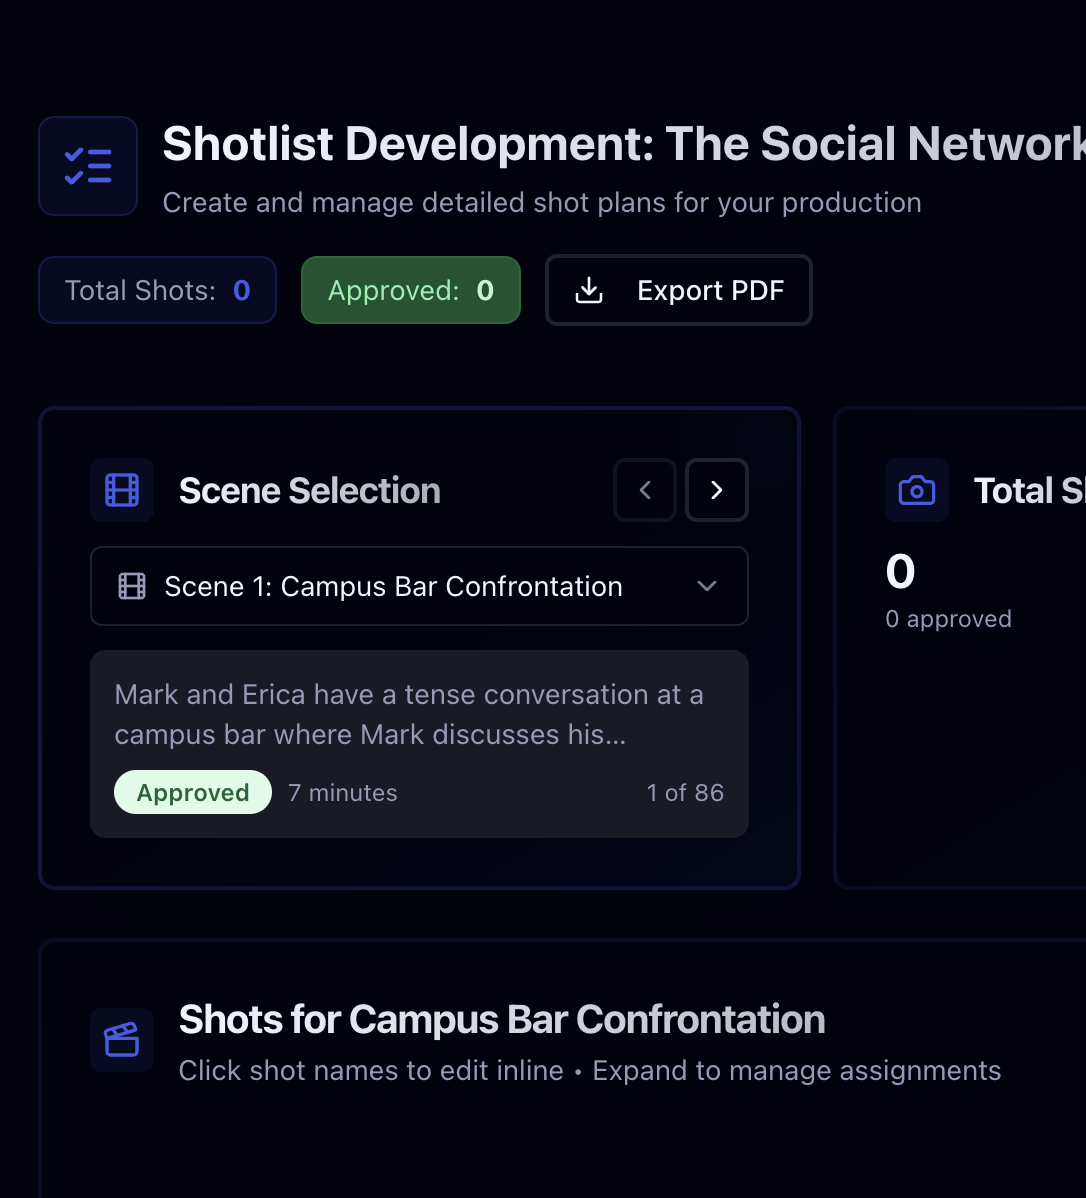Expand the scene list using the chevron-down arrow
Image resolution: width=1086 pixels, height=1198 pixels.
[707, 586]
